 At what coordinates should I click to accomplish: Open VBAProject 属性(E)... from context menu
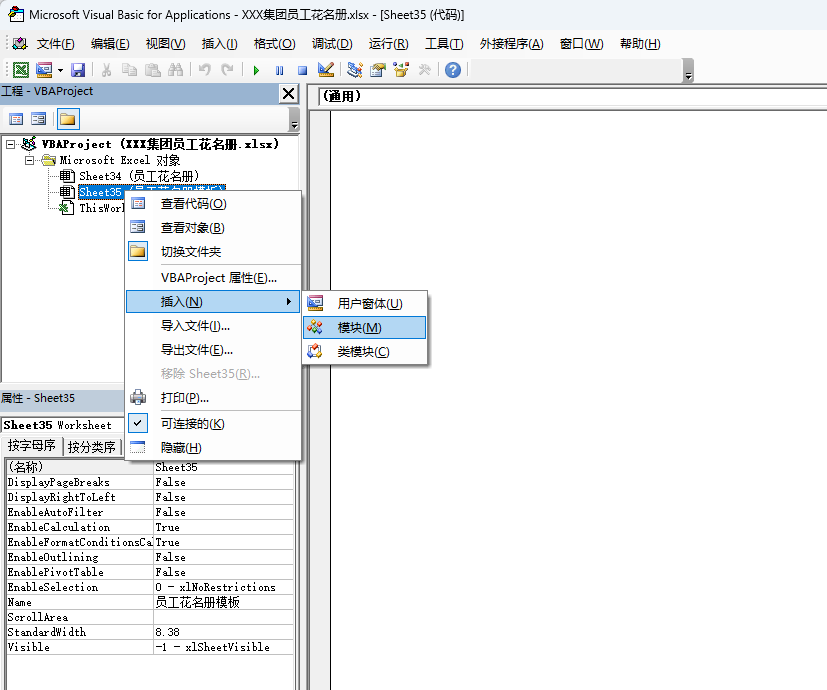click(214, 278)
